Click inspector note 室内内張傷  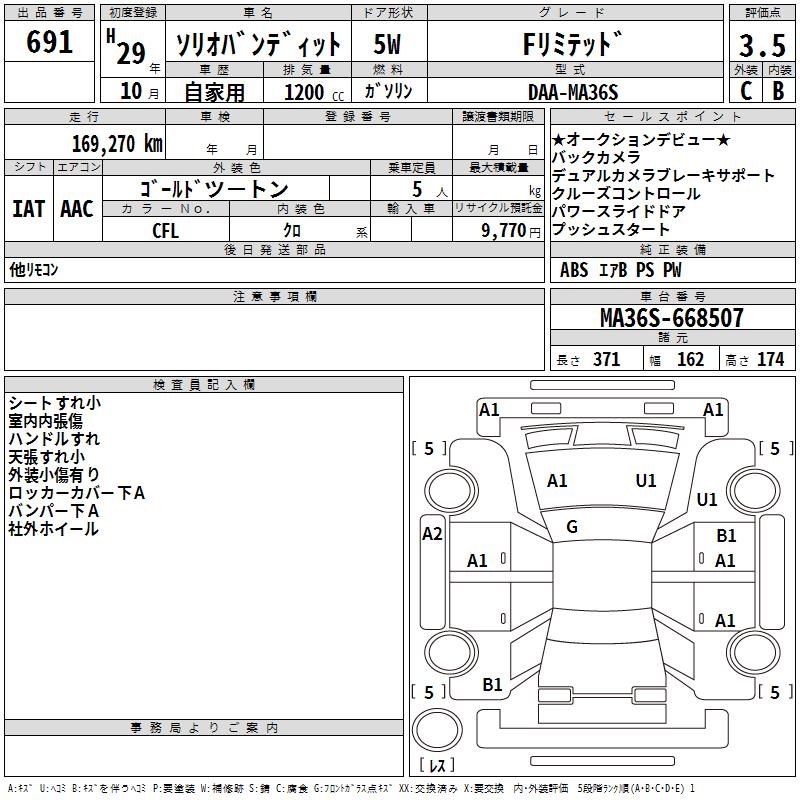45,421
